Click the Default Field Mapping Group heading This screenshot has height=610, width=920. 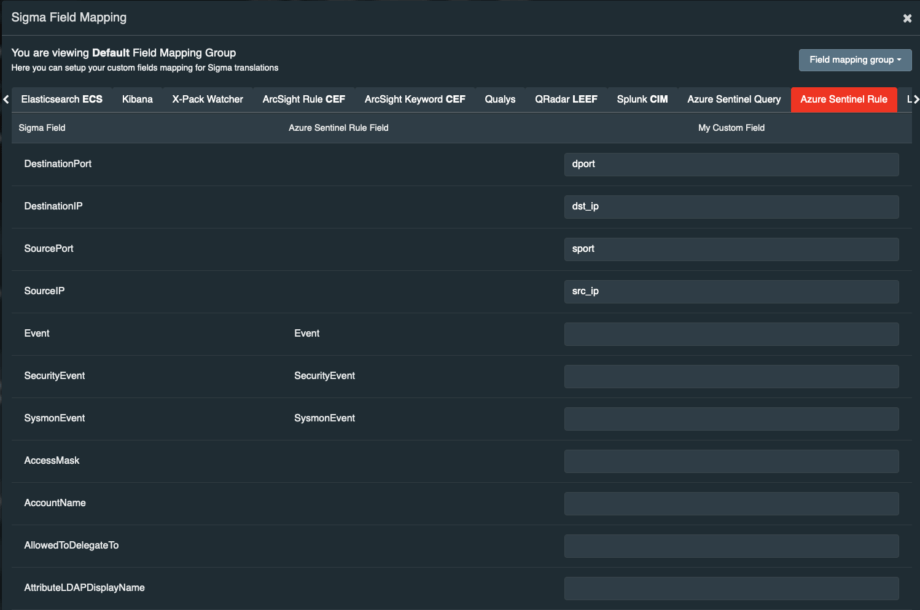click(x=123, y=53)
